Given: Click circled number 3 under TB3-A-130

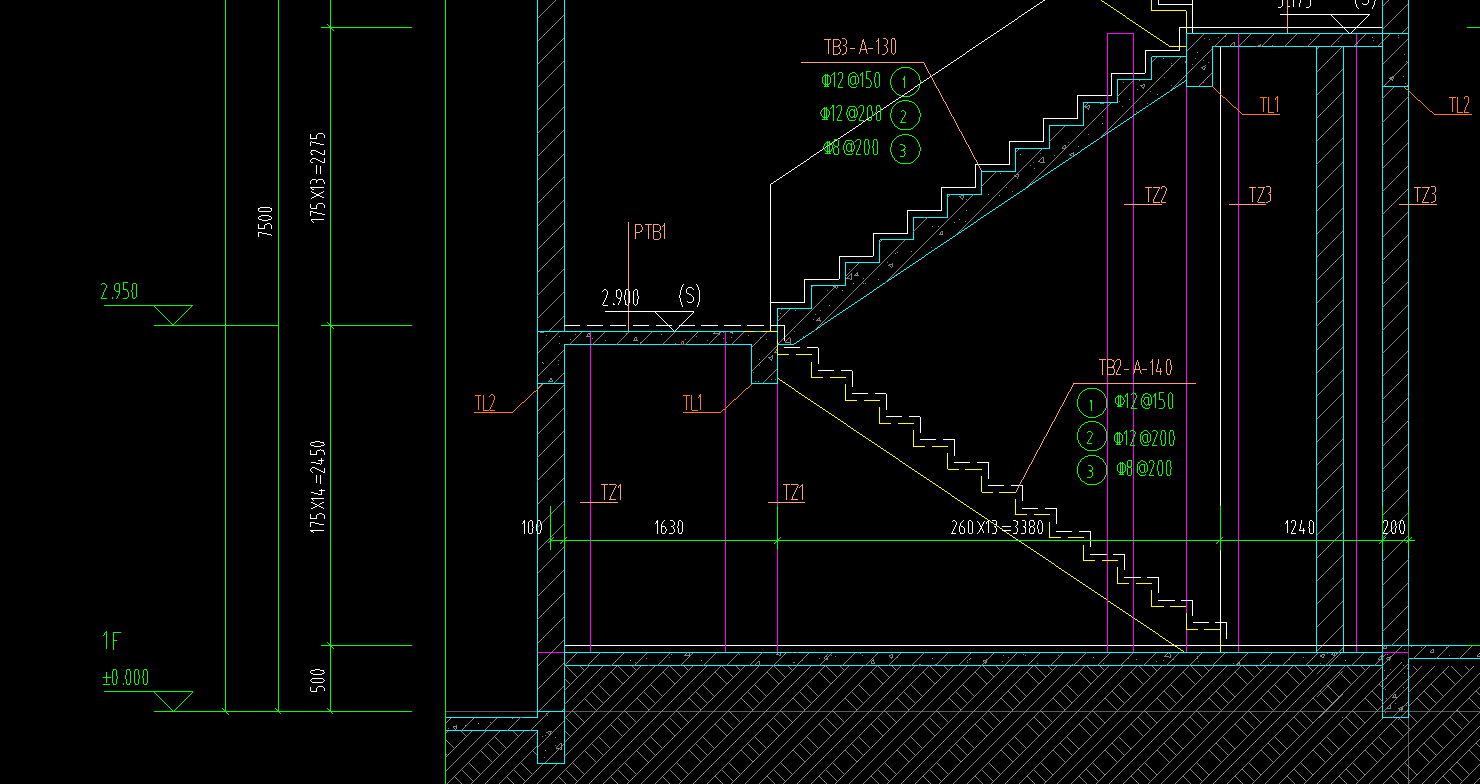Looking at the screenshot, I should [904, 151].
